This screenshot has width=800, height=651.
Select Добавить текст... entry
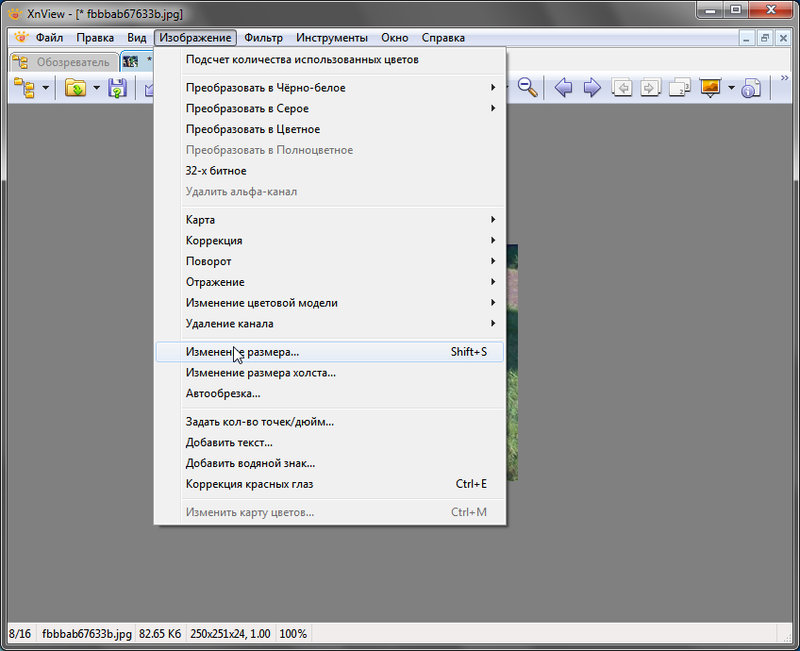pos(330,443)
